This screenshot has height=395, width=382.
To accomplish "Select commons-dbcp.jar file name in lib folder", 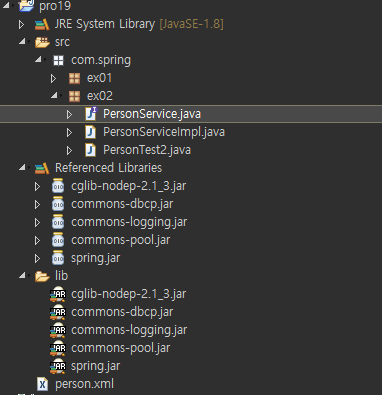I will pyautogui.click(x=122, y=312).
